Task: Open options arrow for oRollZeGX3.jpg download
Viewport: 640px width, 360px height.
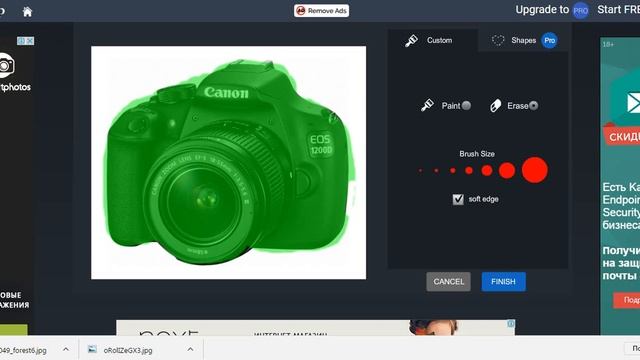Action: click(190, 350)
